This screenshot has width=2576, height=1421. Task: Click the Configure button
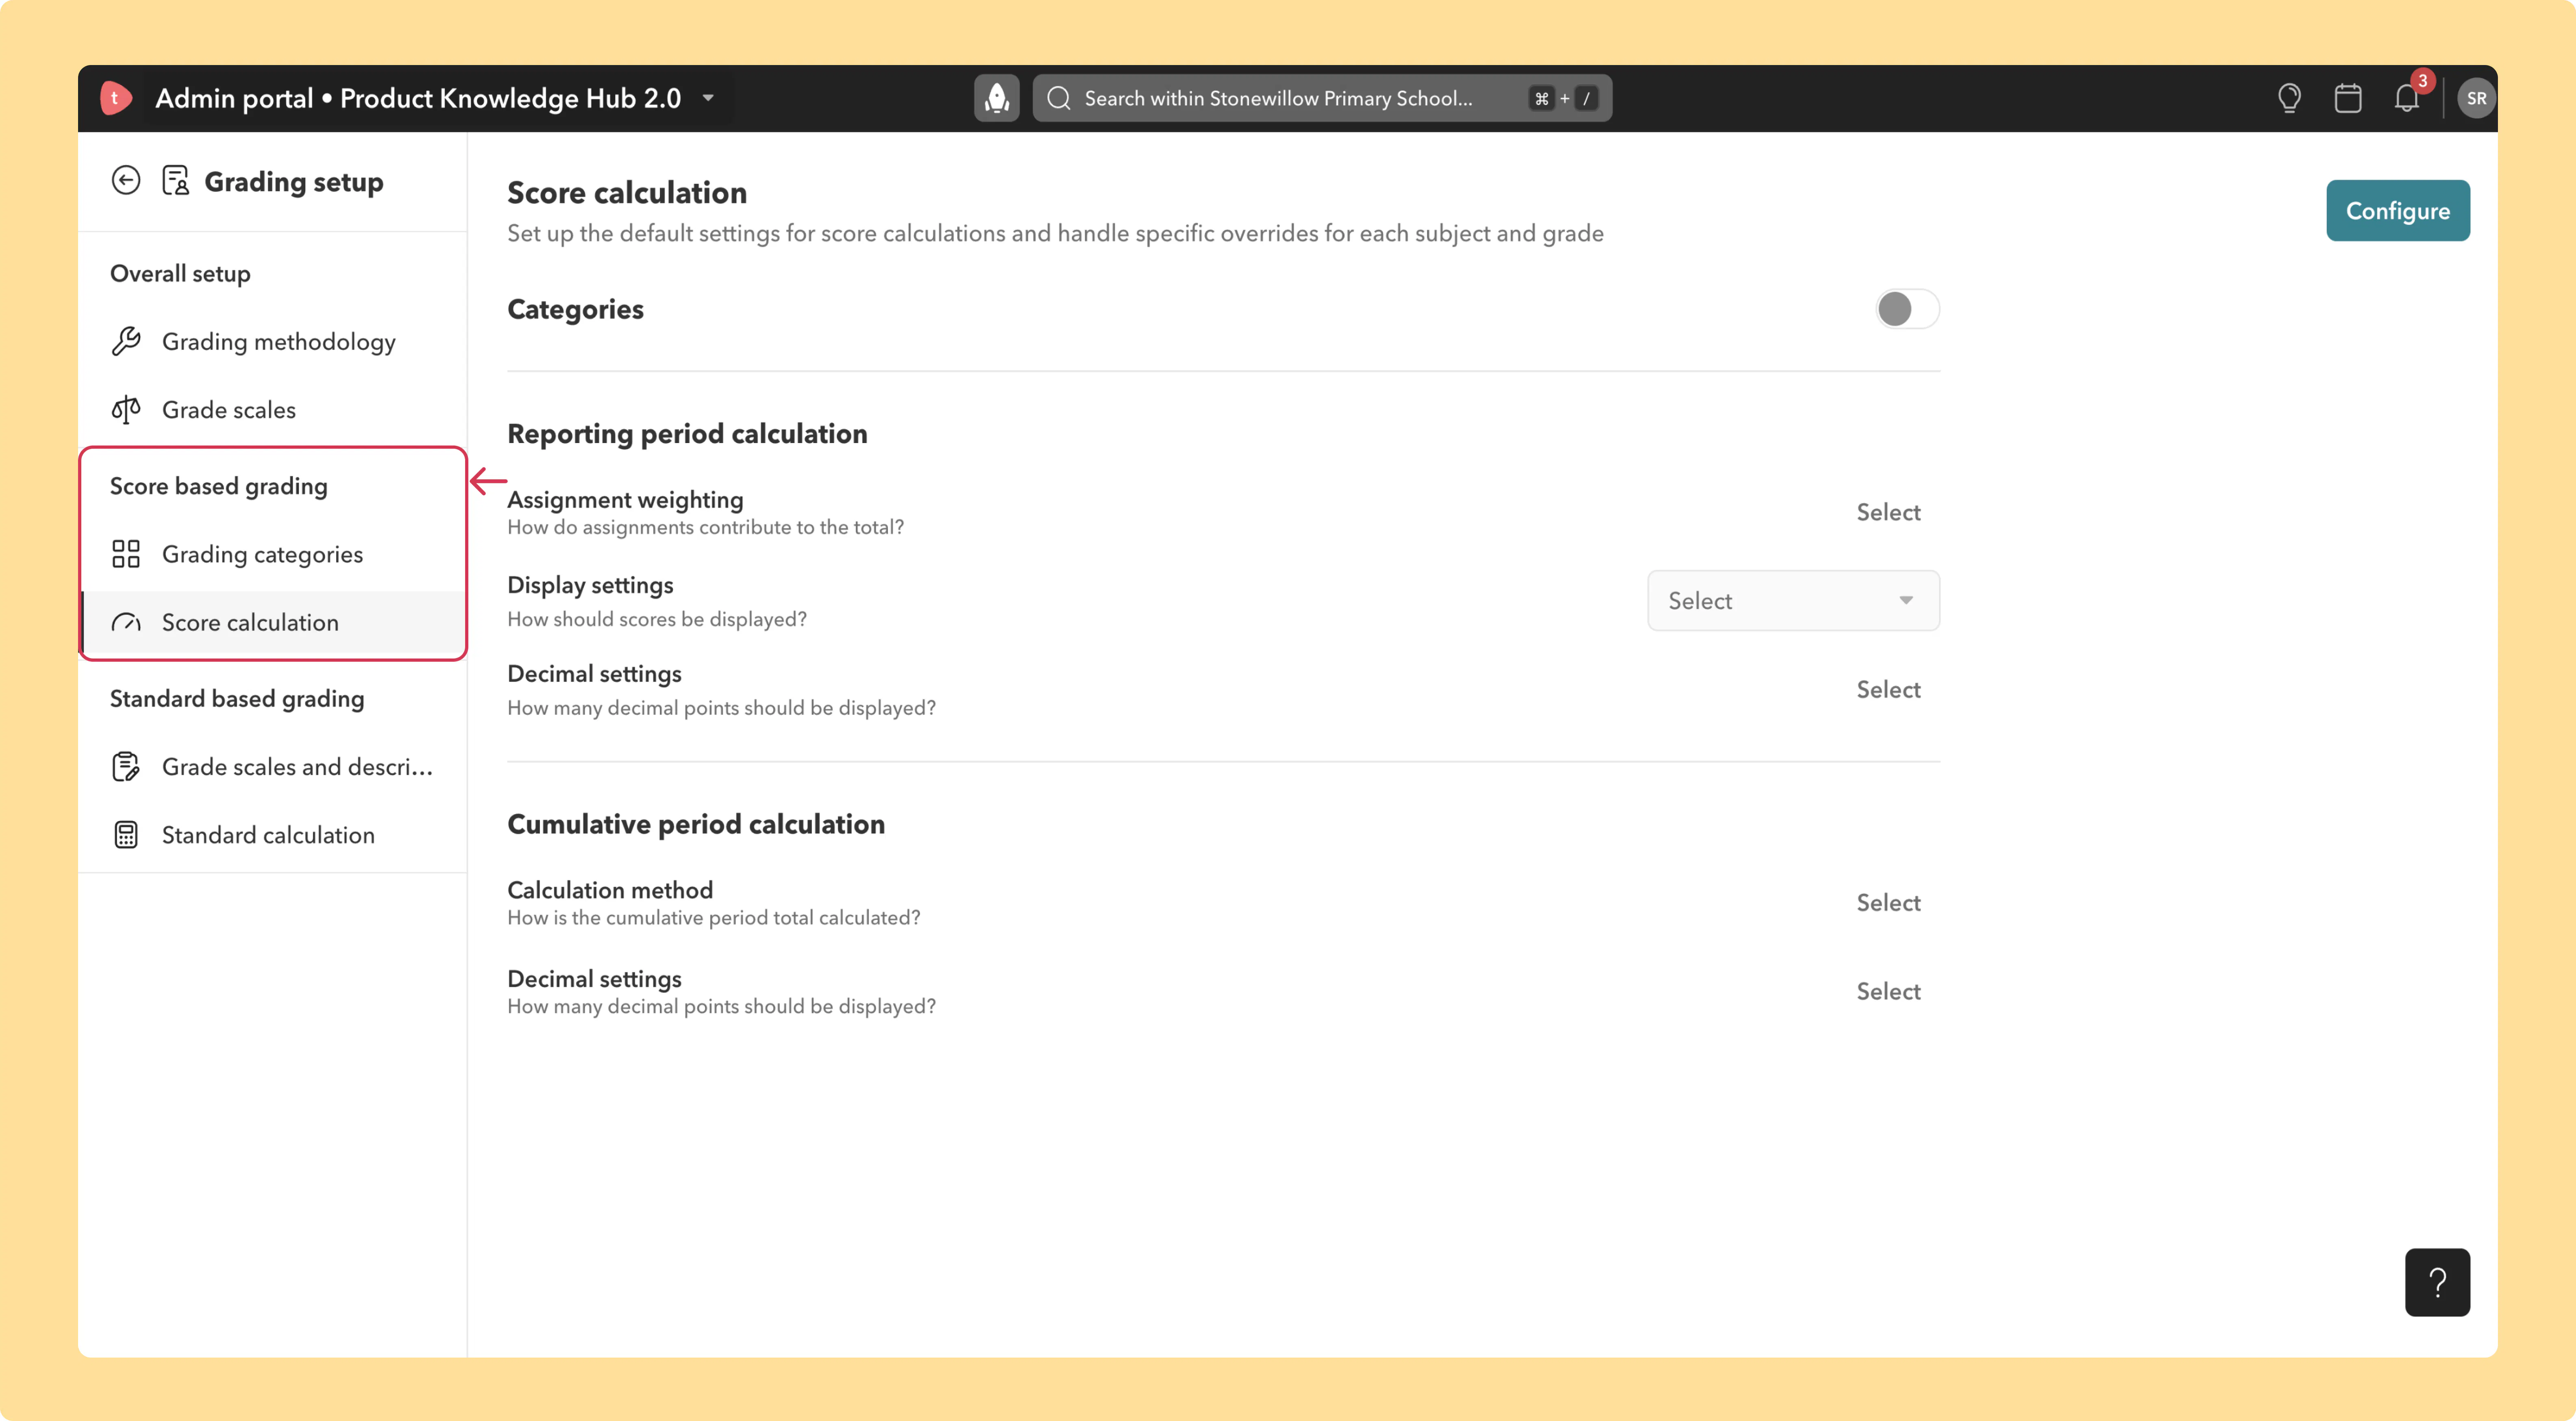click(2397, 210)
